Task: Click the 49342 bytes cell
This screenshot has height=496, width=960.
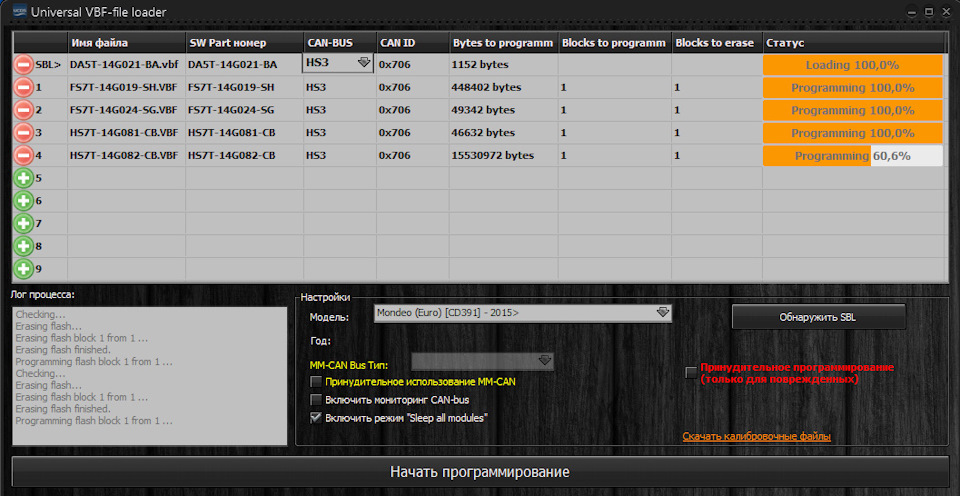Action: point(503,110)
